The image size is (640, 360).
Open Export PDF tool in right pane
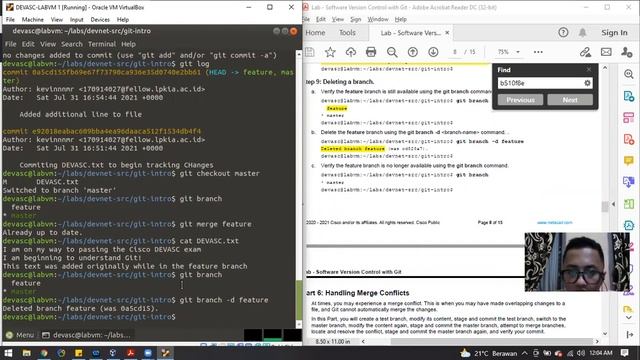point(629,96)
